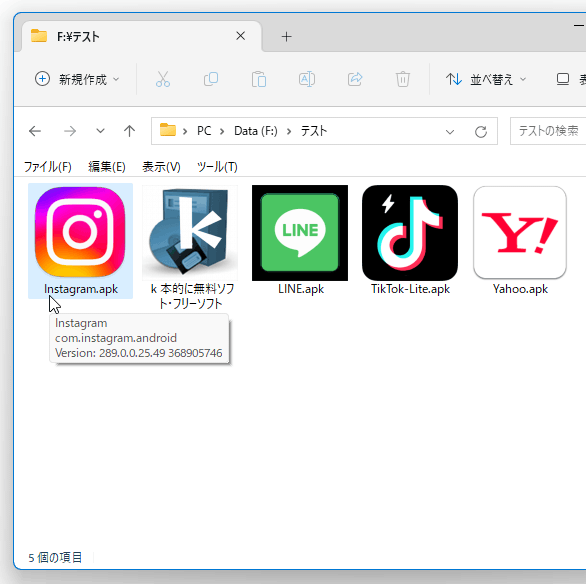
Task: Focus the テストの検索 search box
Action: (x=548, y=131)
